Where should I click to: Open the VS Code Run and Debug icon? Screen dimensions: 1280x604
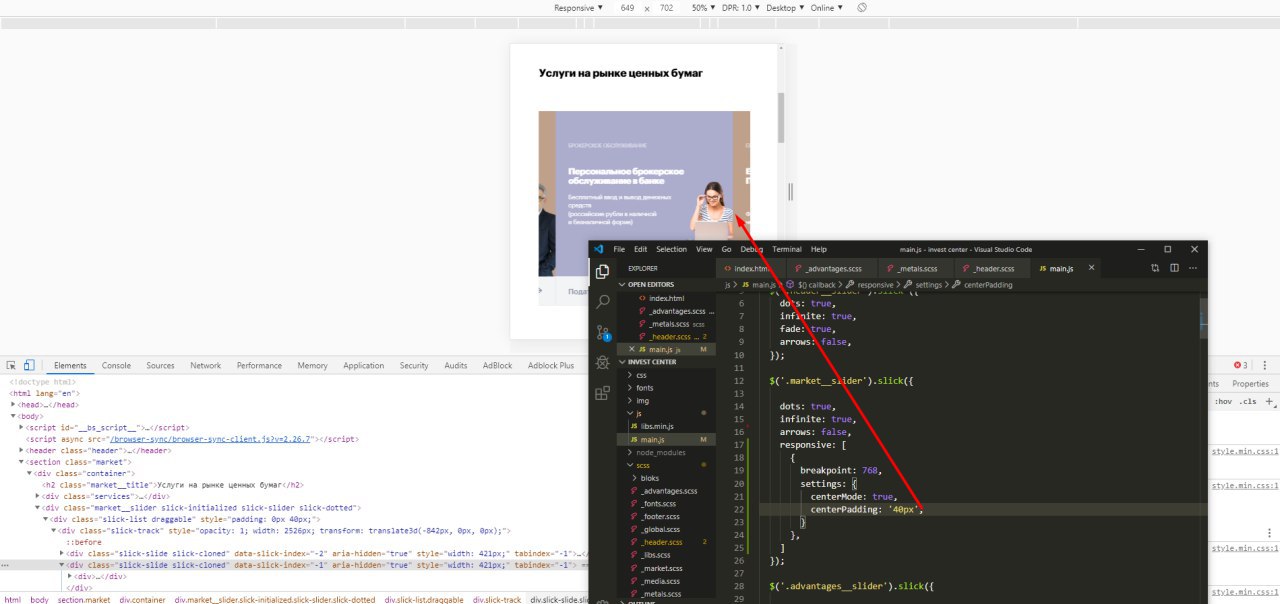(x=603, y=363)
